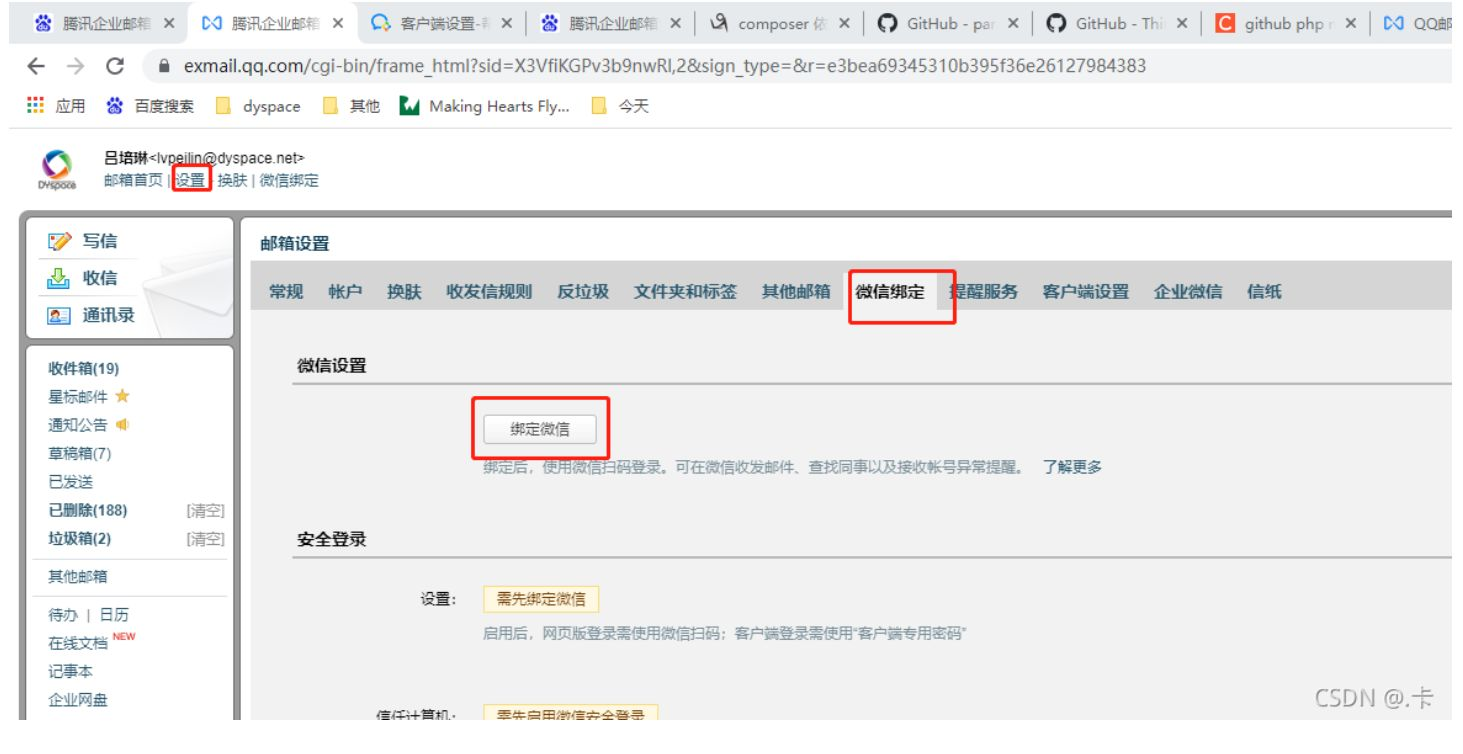This screenshot has width=1463, height=754.
Task: Switch to the GitHub - Thi browser tab
Action: [1117, 23]
